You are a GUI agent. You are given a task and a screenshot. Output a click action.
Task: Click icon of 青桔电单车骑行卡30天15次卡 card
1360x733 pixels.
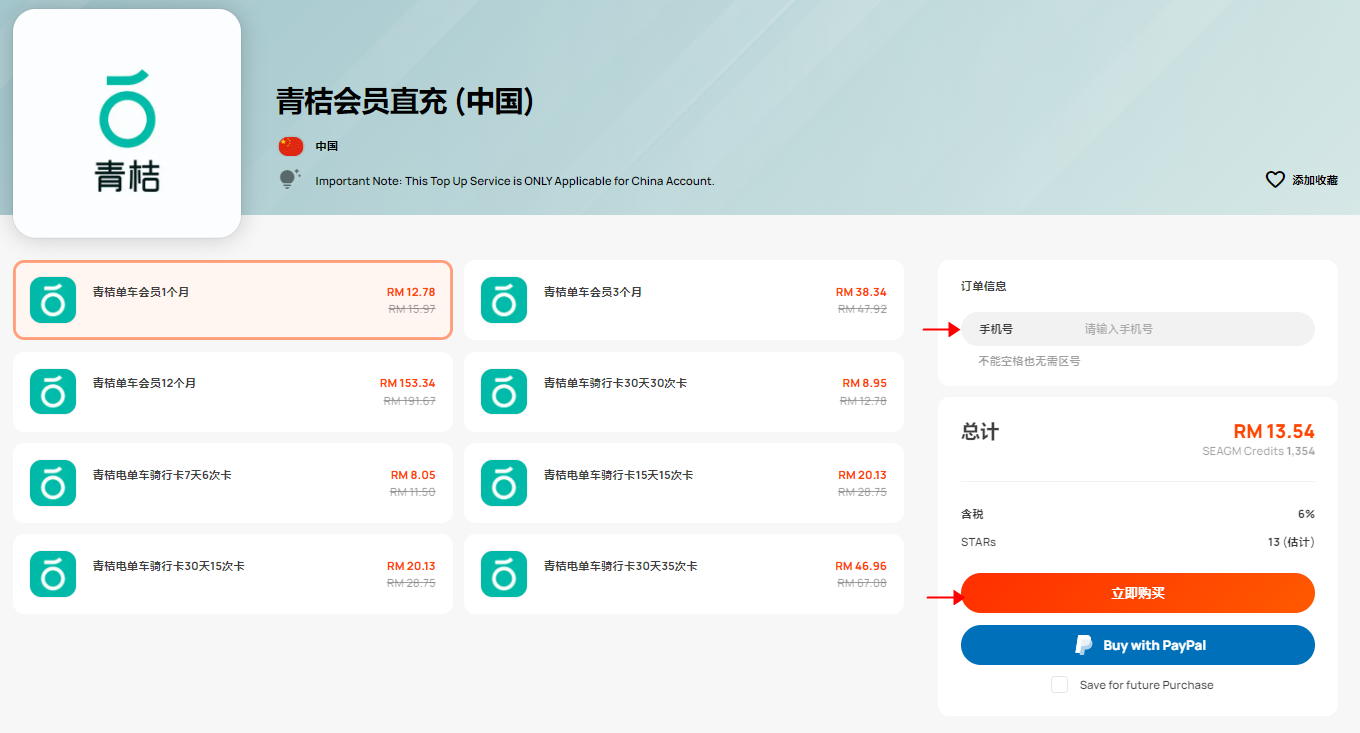pos(53,574)
